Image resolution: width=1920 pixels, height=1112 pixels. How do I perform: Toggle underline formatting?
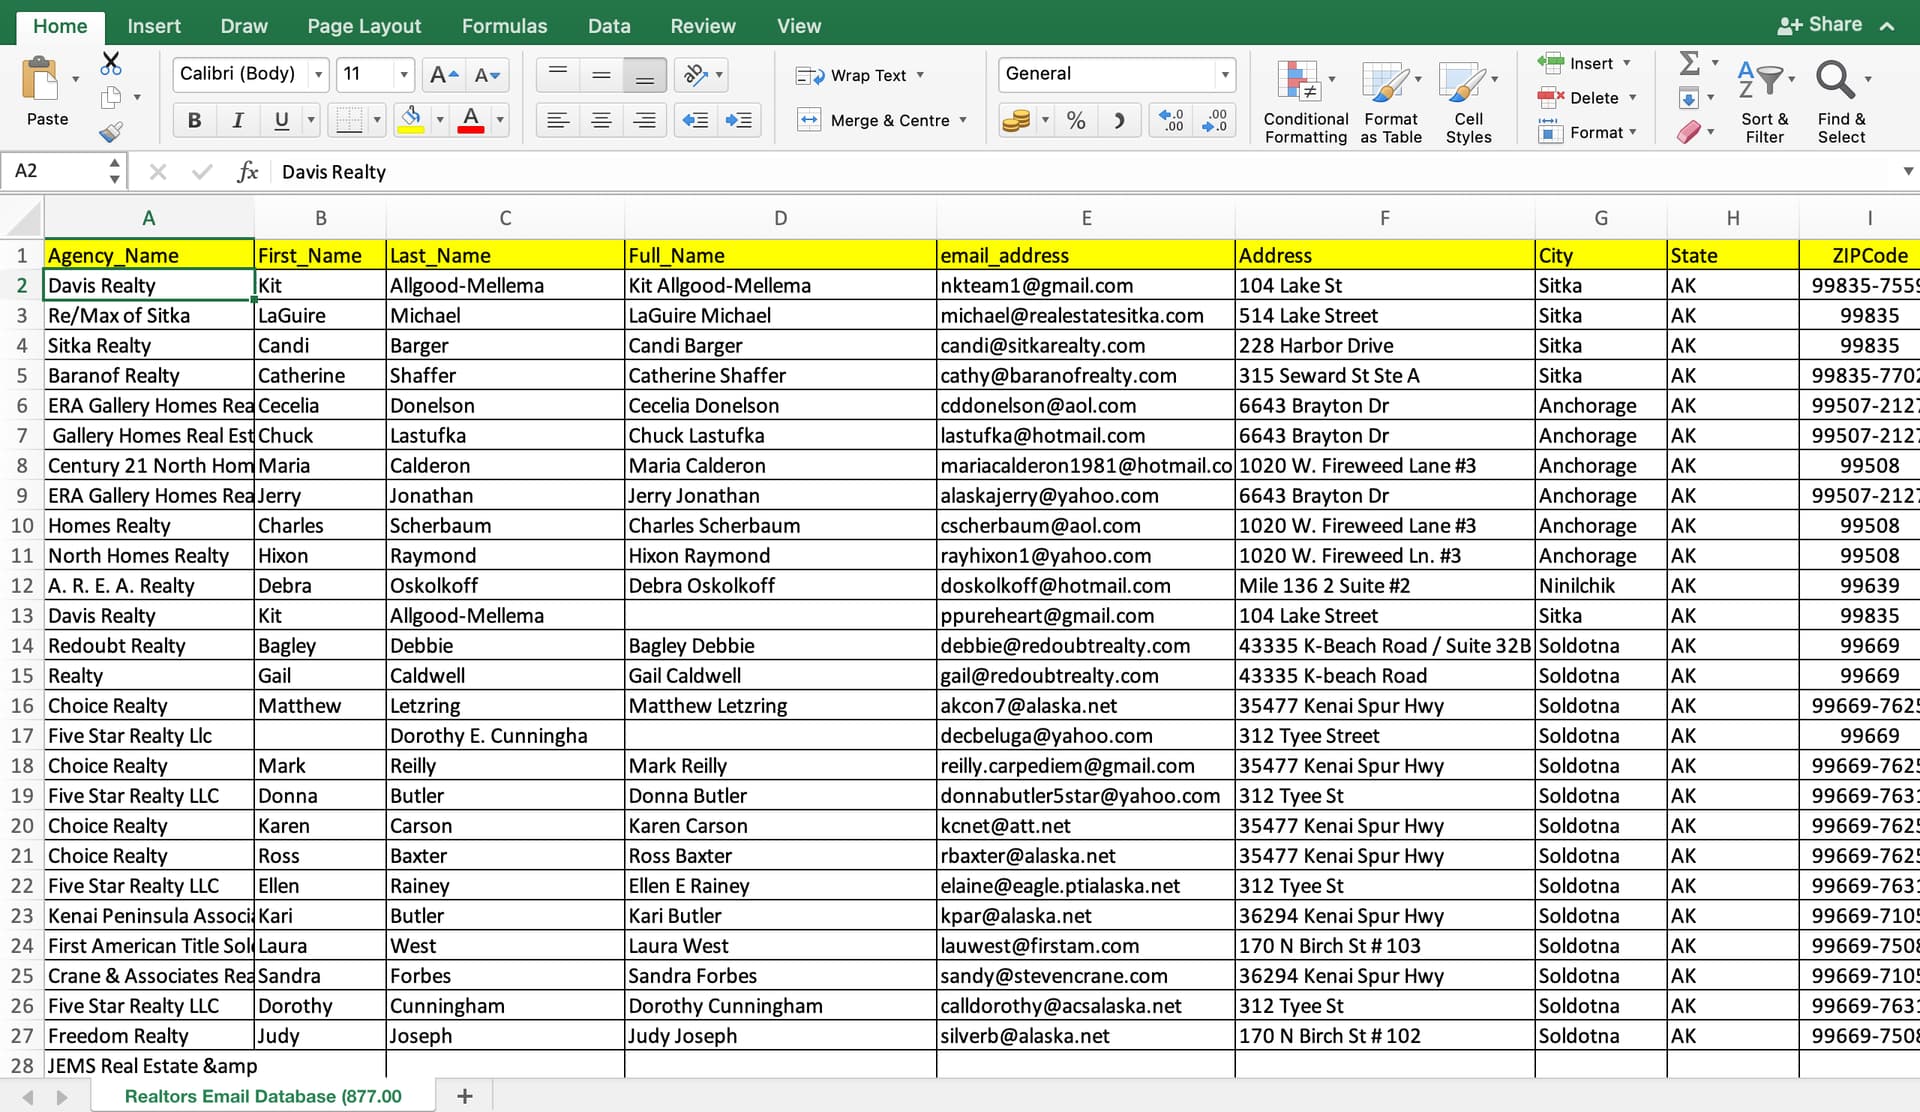click(281, 121)
